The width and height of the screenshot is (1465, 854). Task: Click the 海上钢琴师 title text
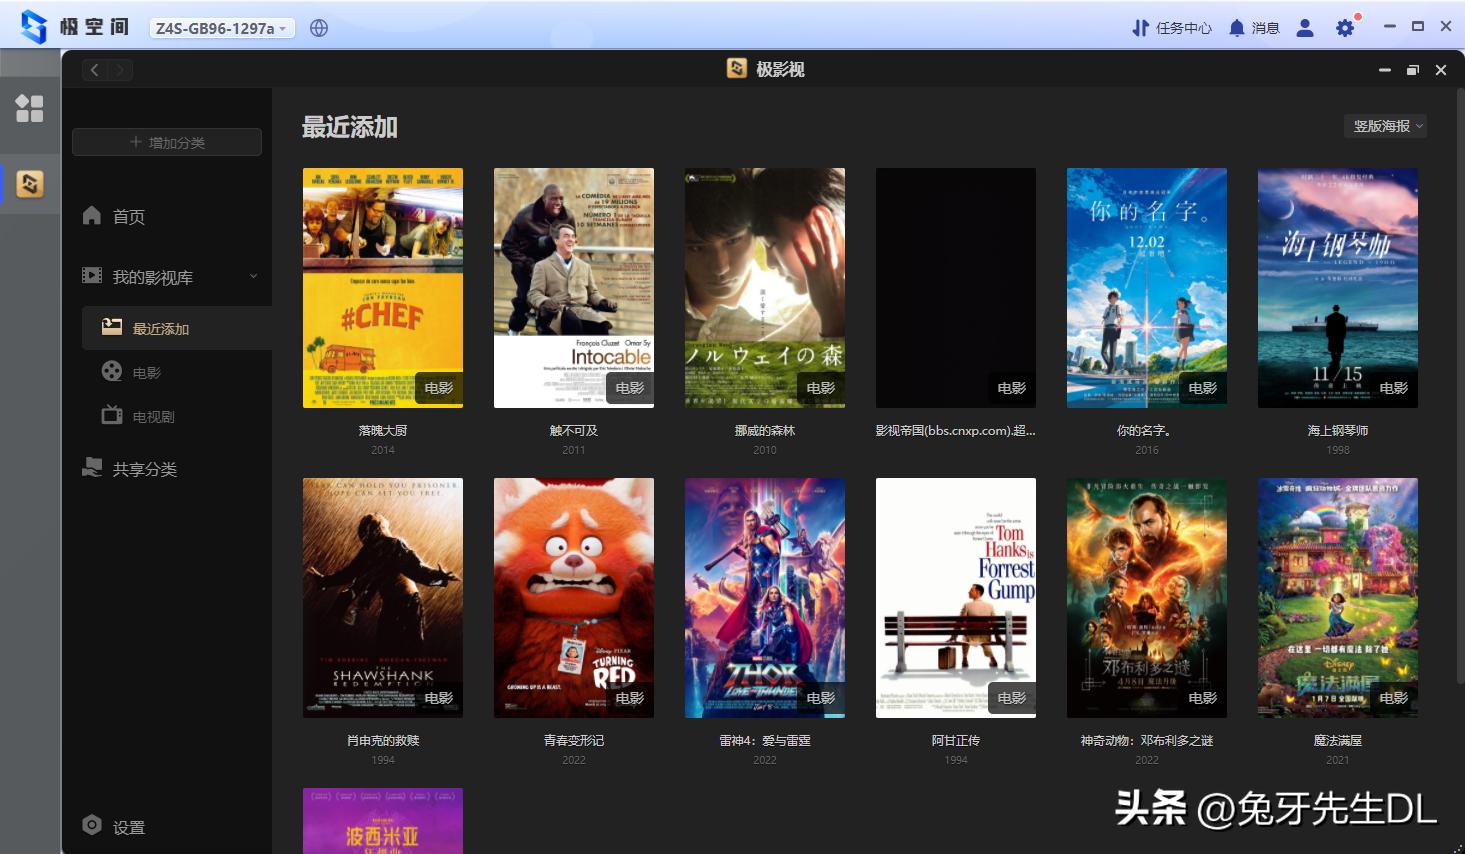coord(1338,430)
